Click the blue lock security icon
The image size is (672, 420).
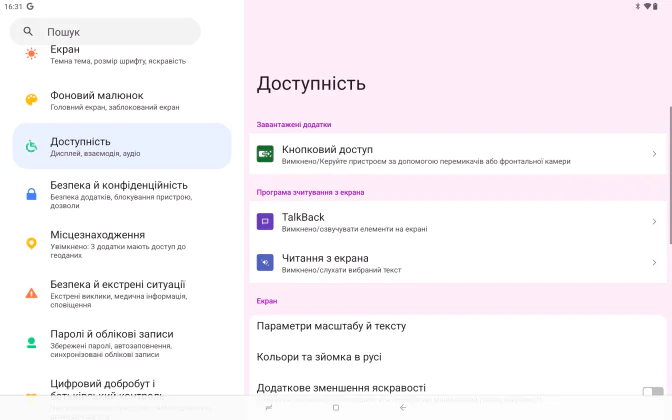click(31, 194)
